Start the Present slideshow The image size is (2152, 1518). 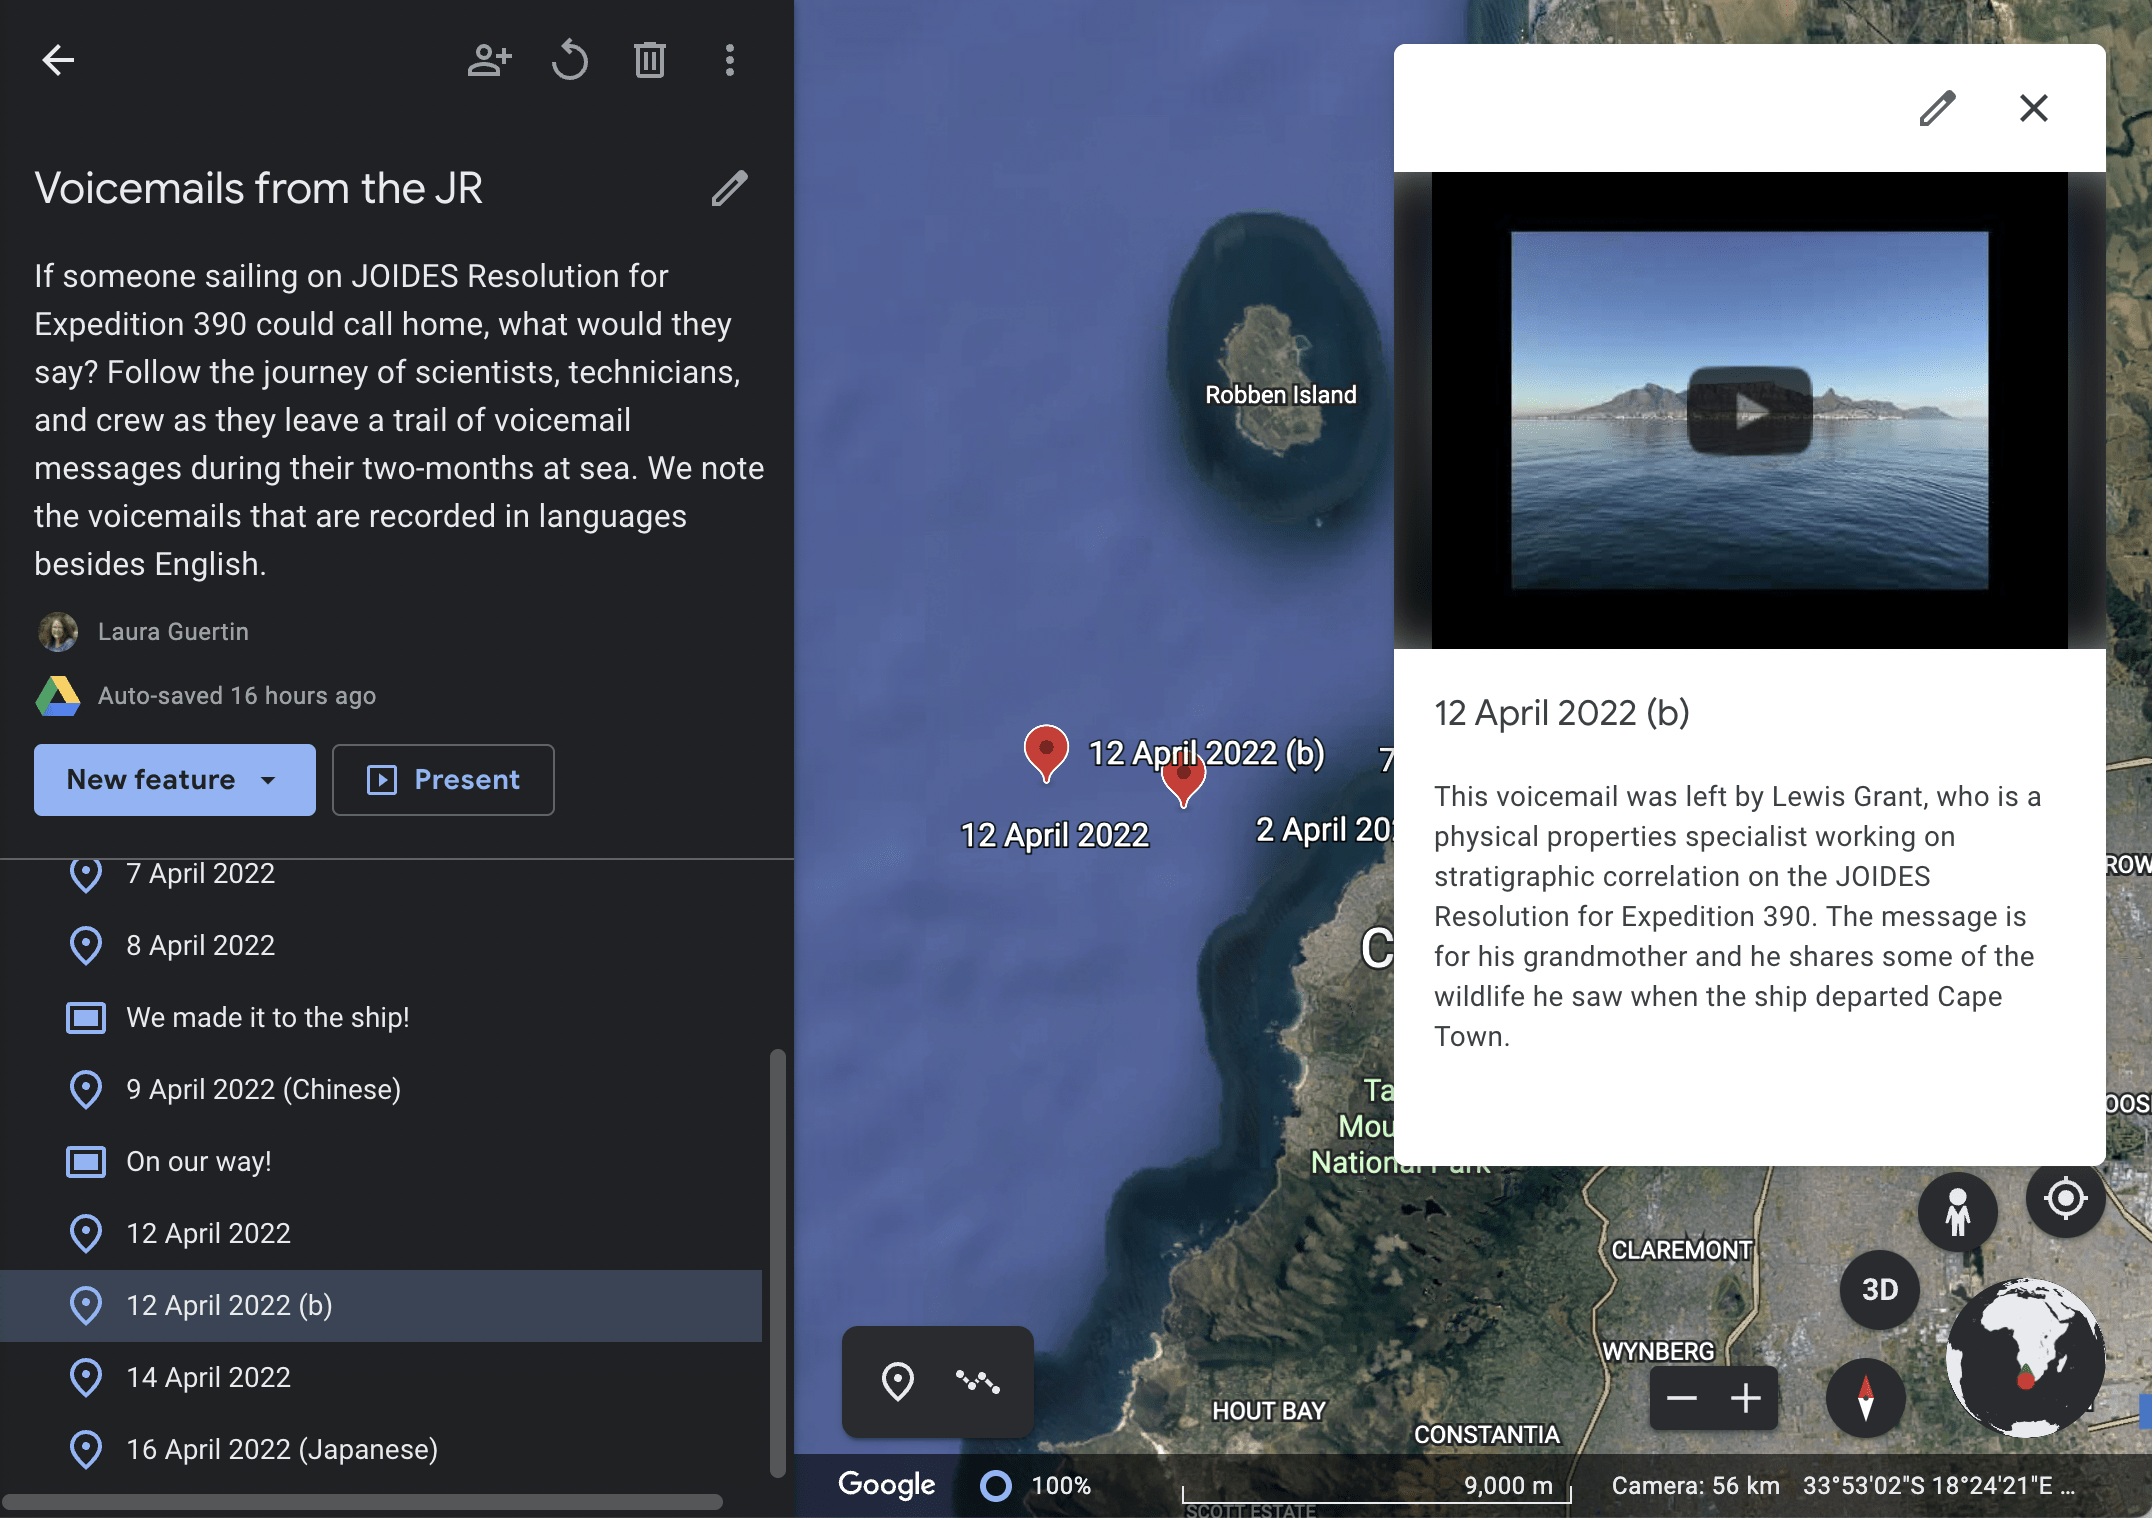coord(443,780)
